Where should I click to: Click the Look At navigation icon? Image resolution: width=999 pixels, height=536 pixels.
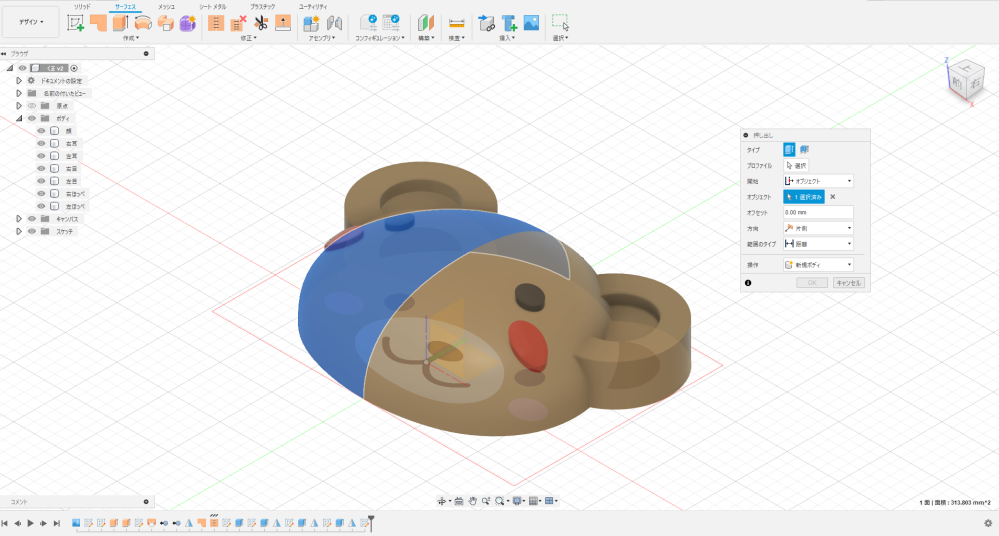pyautogui.click(x=459, y=501)
